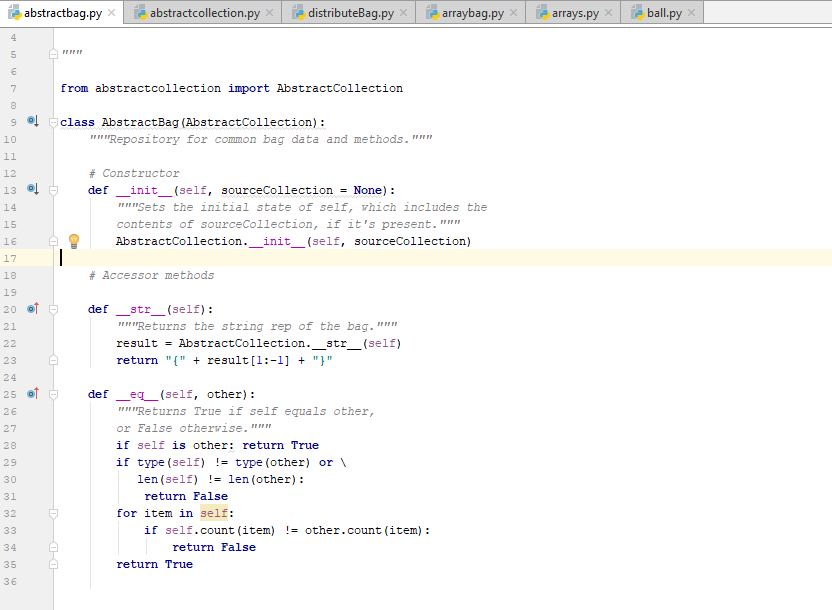
Task: Click the overriding-method arrow beside __str__
Action: tap(32, 308)
